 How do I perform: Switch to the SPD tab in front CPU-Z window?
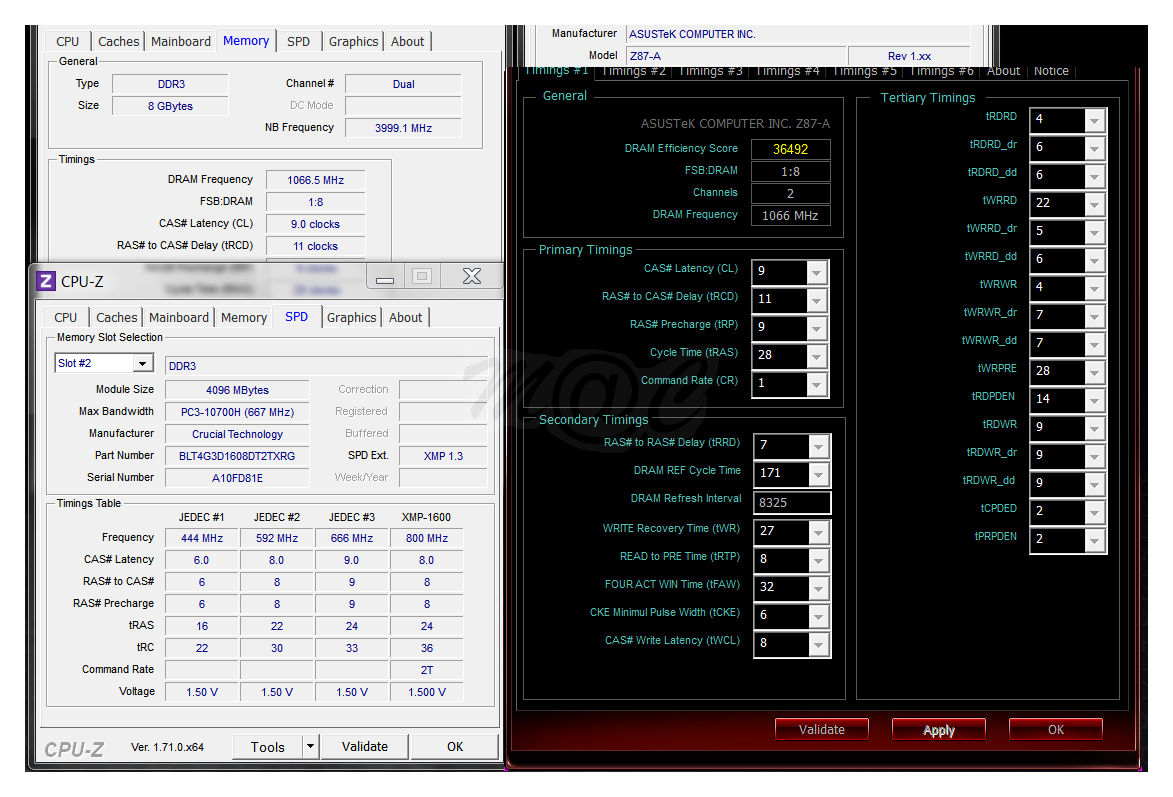[x=297, y=317]
